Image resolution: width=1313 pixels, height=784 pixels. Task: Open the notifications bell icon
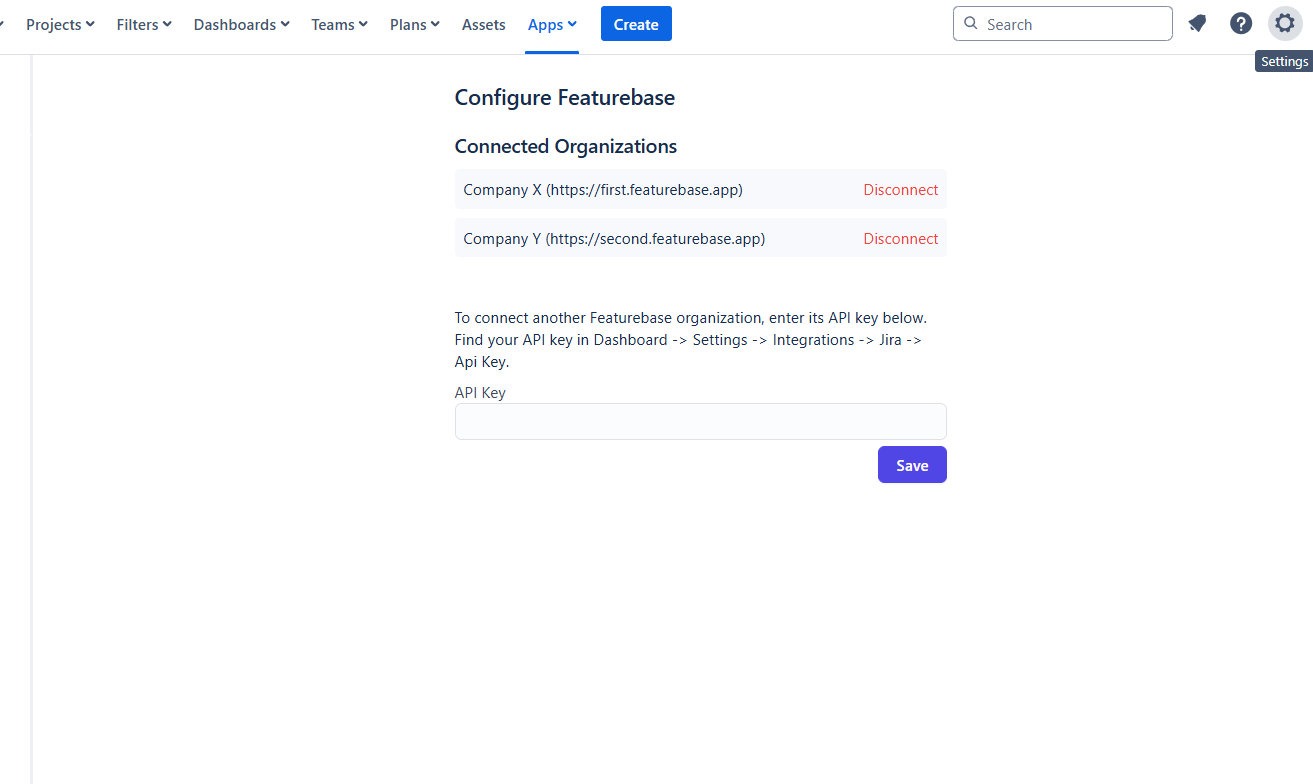tap(1197, 24)
